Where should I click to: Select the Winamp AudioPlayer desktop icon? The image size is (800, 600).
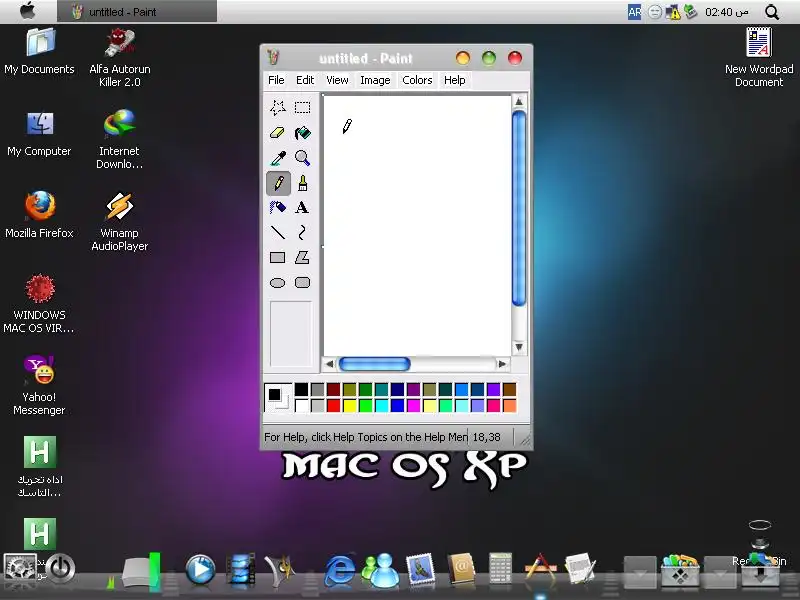click(119, 221)
